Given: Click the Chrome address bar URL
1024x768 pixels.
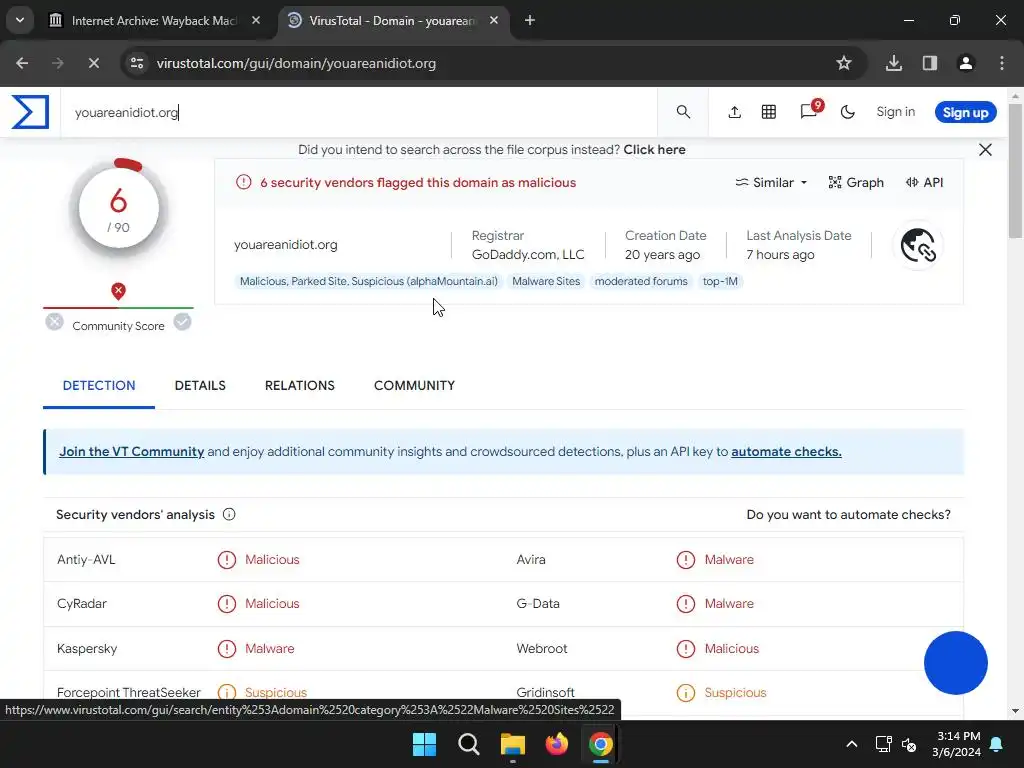Looking at the screenshot, I should click(296, 63).
